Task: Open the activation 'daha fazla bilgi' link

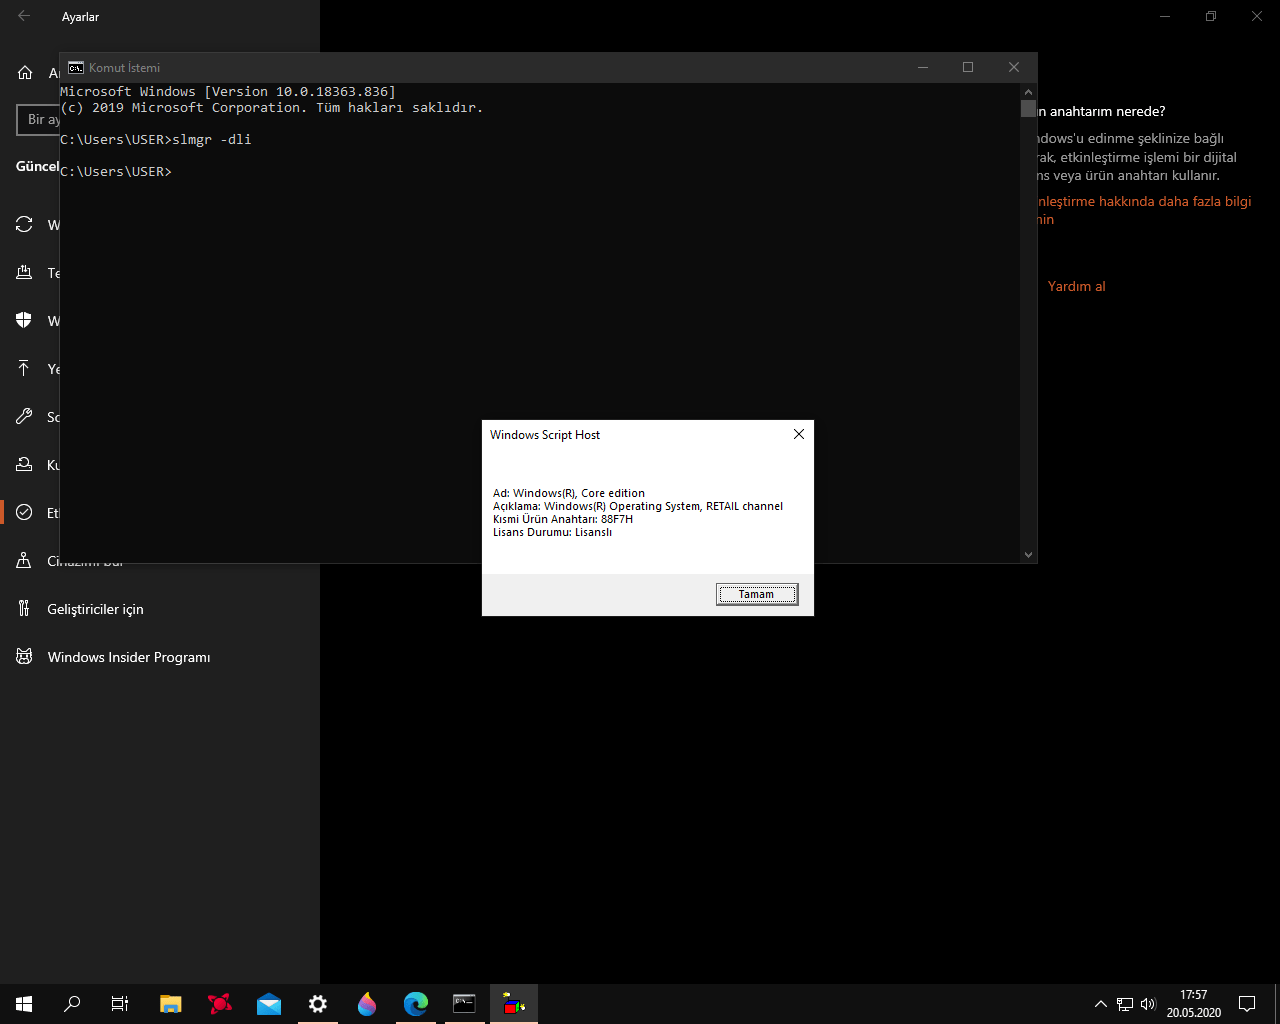Action: (x=1146, y=210)
